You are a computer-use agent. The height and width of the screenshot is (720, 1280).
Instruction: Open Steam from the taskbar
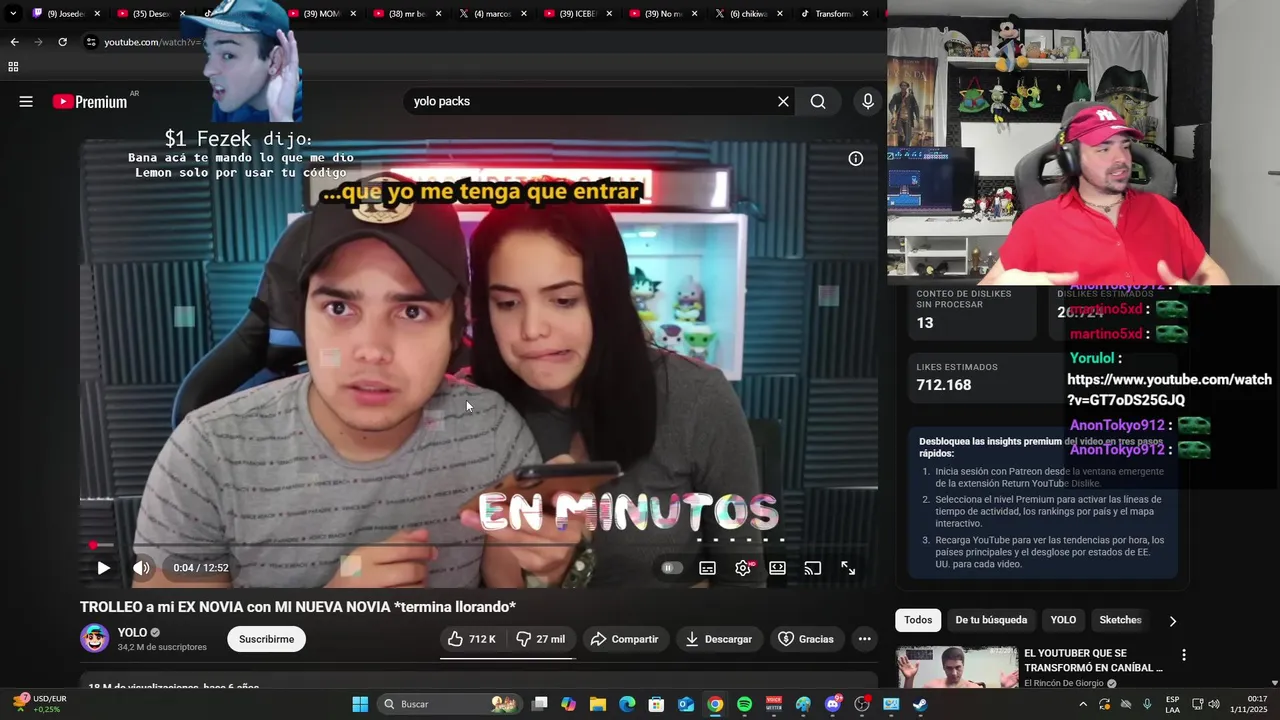pos(920,704)
